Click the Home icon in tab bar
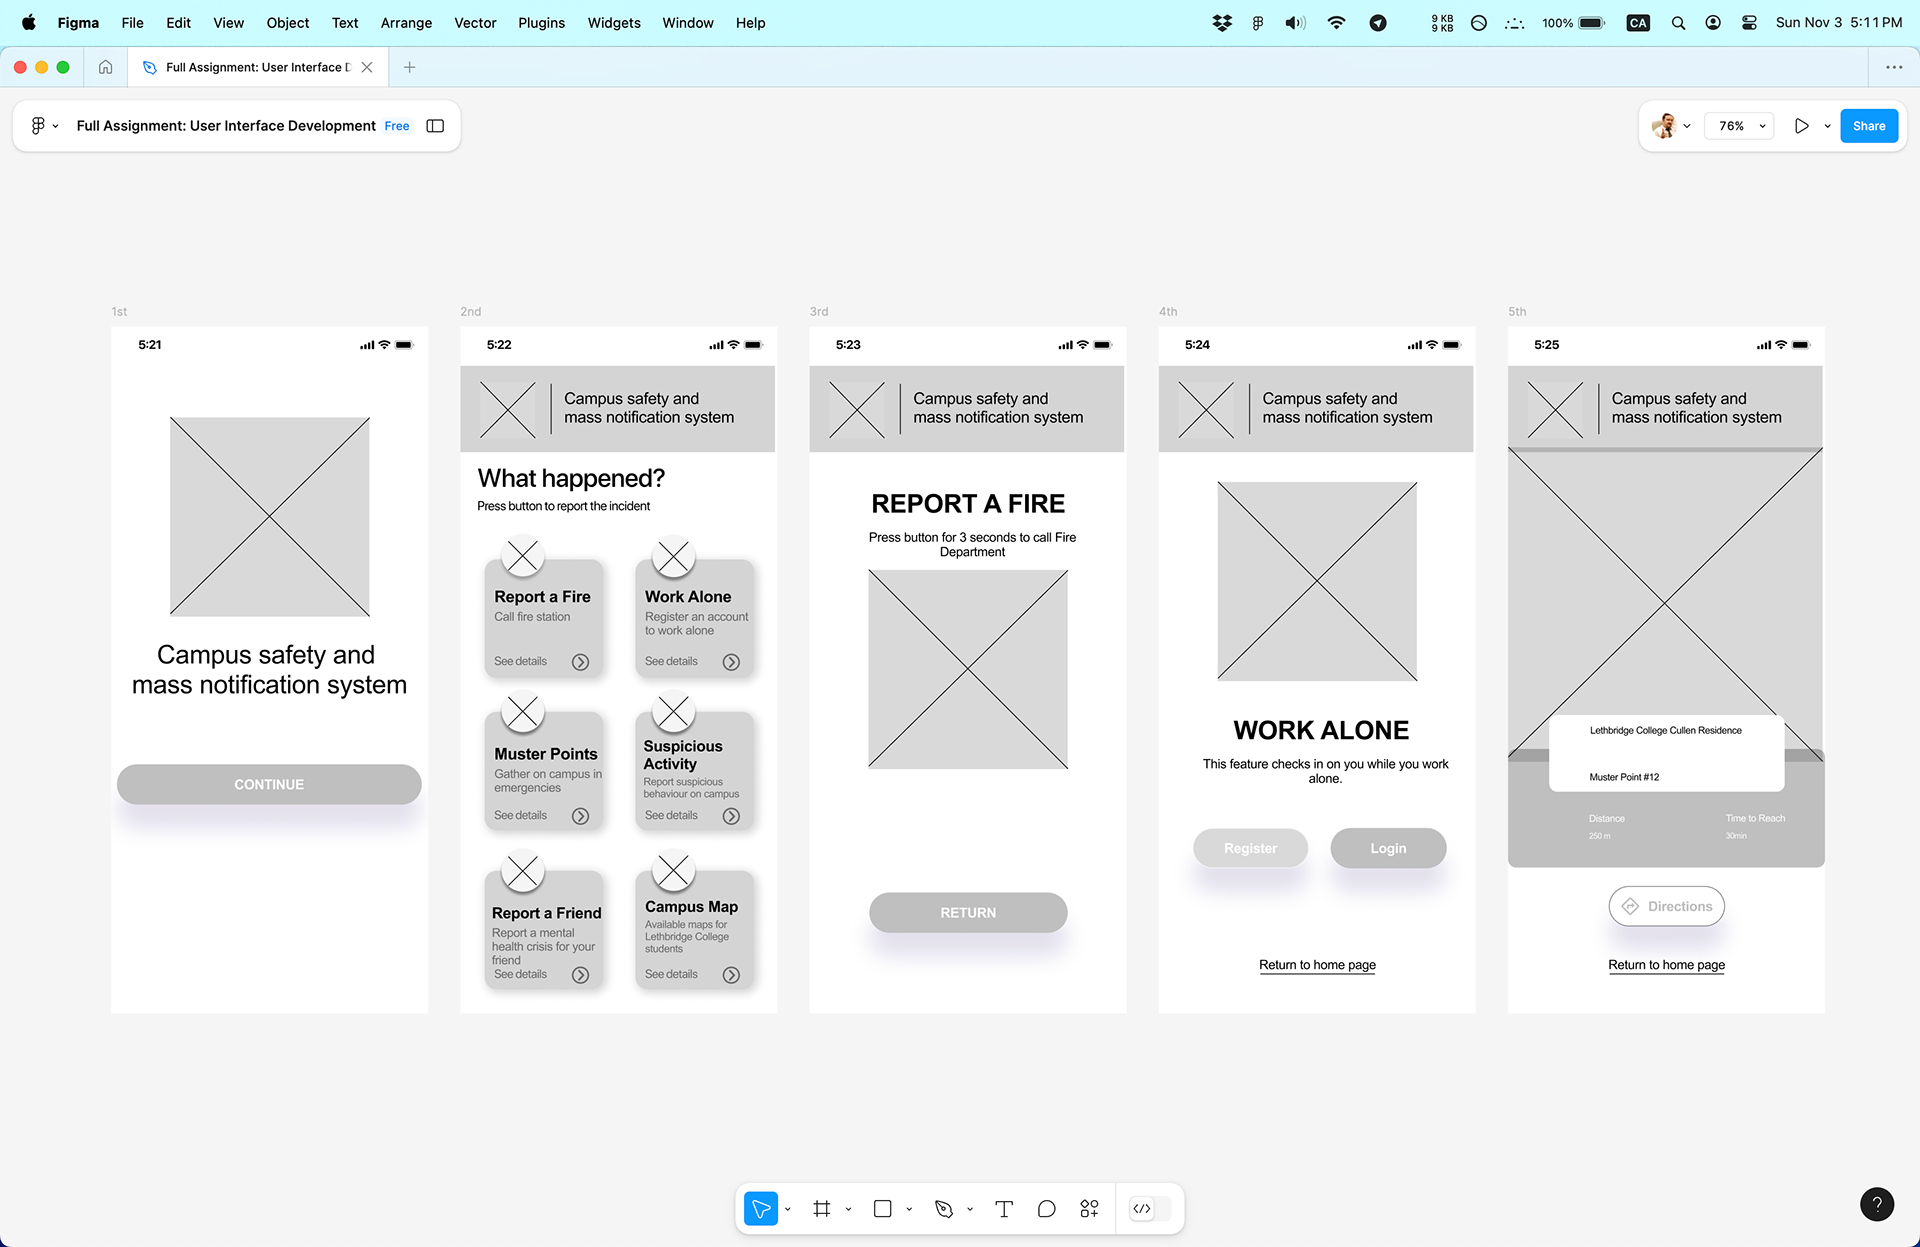Image resolution: width=1920 pixels, height=1247 pixels. (105, 67)
